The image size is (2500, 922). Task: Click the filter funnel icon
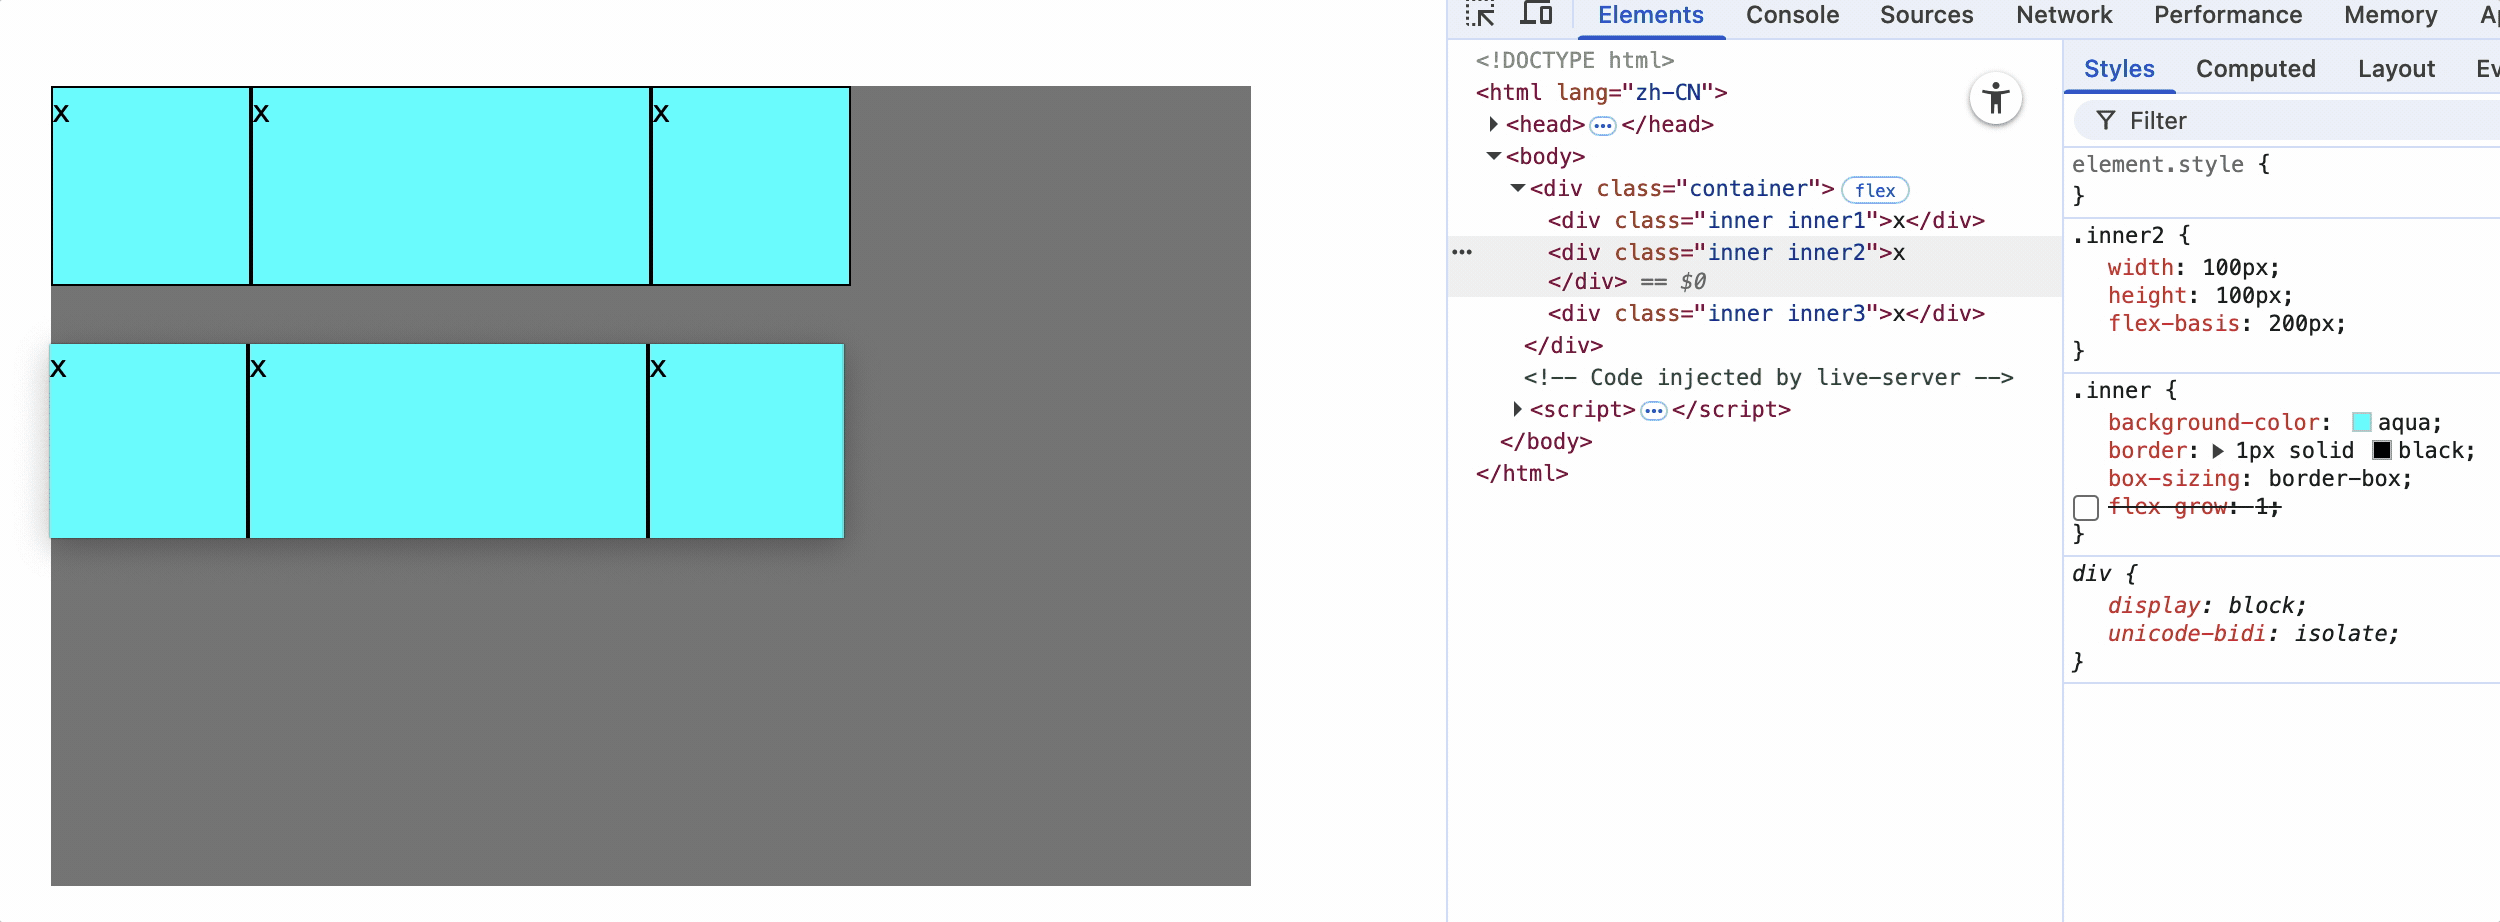(x=2106, y=121)
